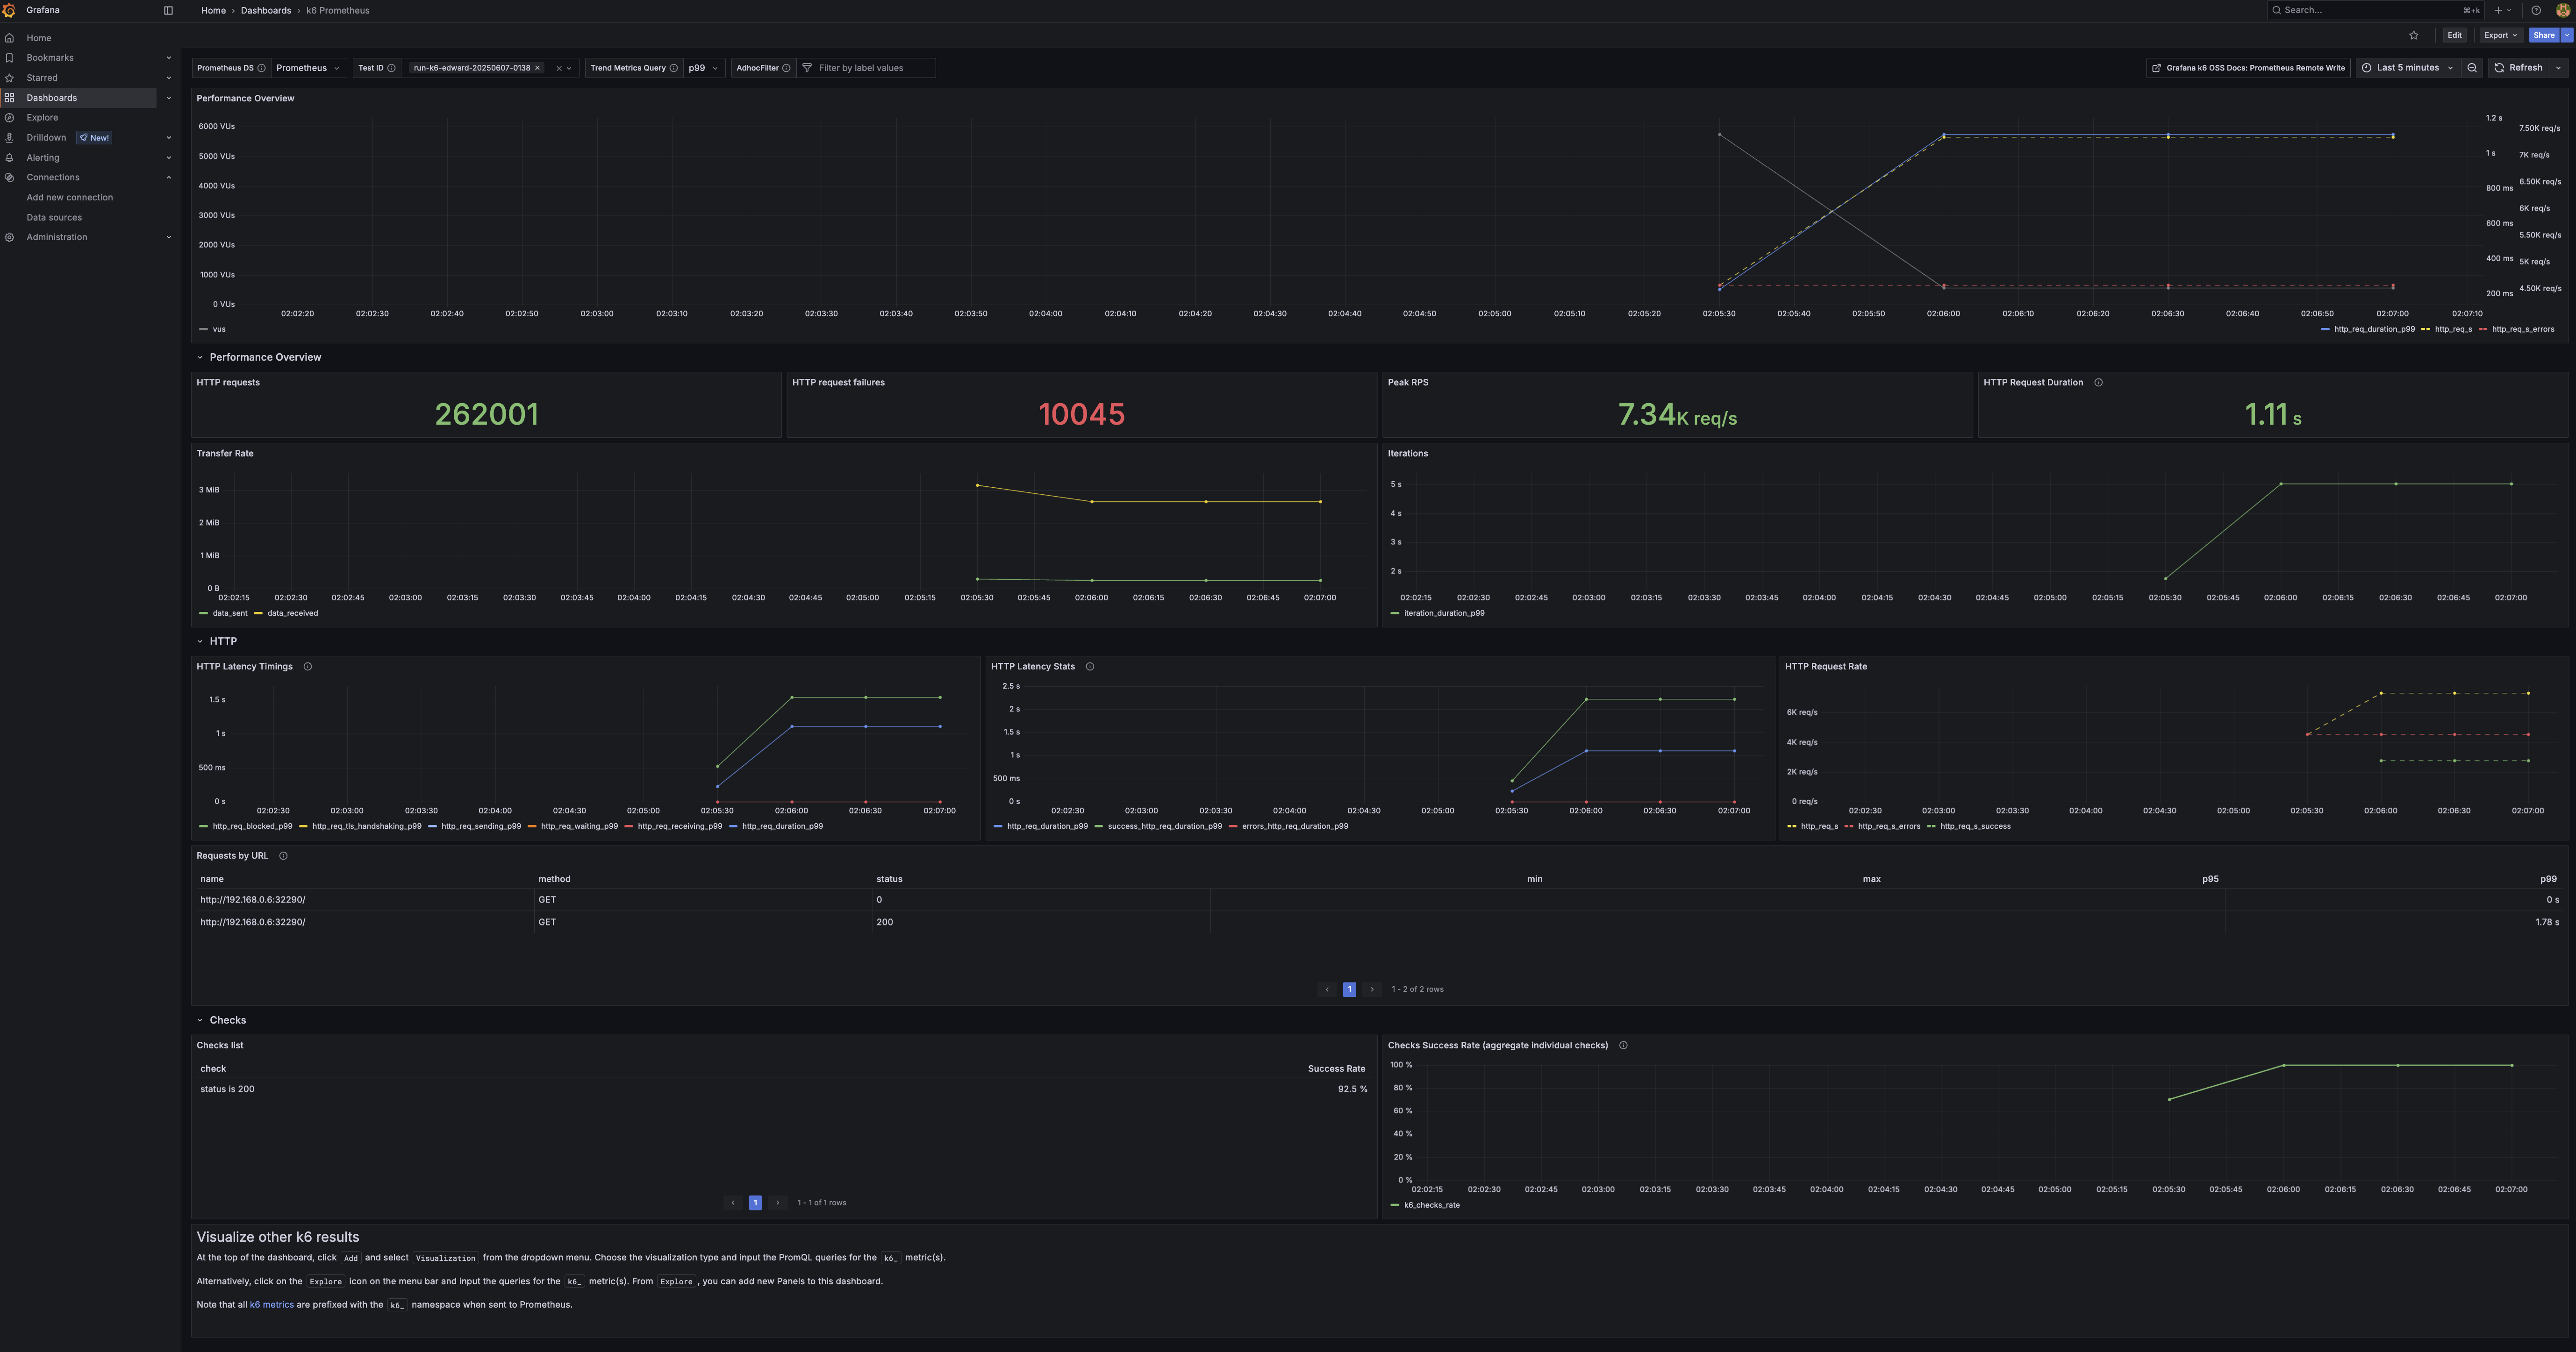Star this dashboard as favorite
Viewport: 2576px width, 1352px height.
click(2413, 35)
